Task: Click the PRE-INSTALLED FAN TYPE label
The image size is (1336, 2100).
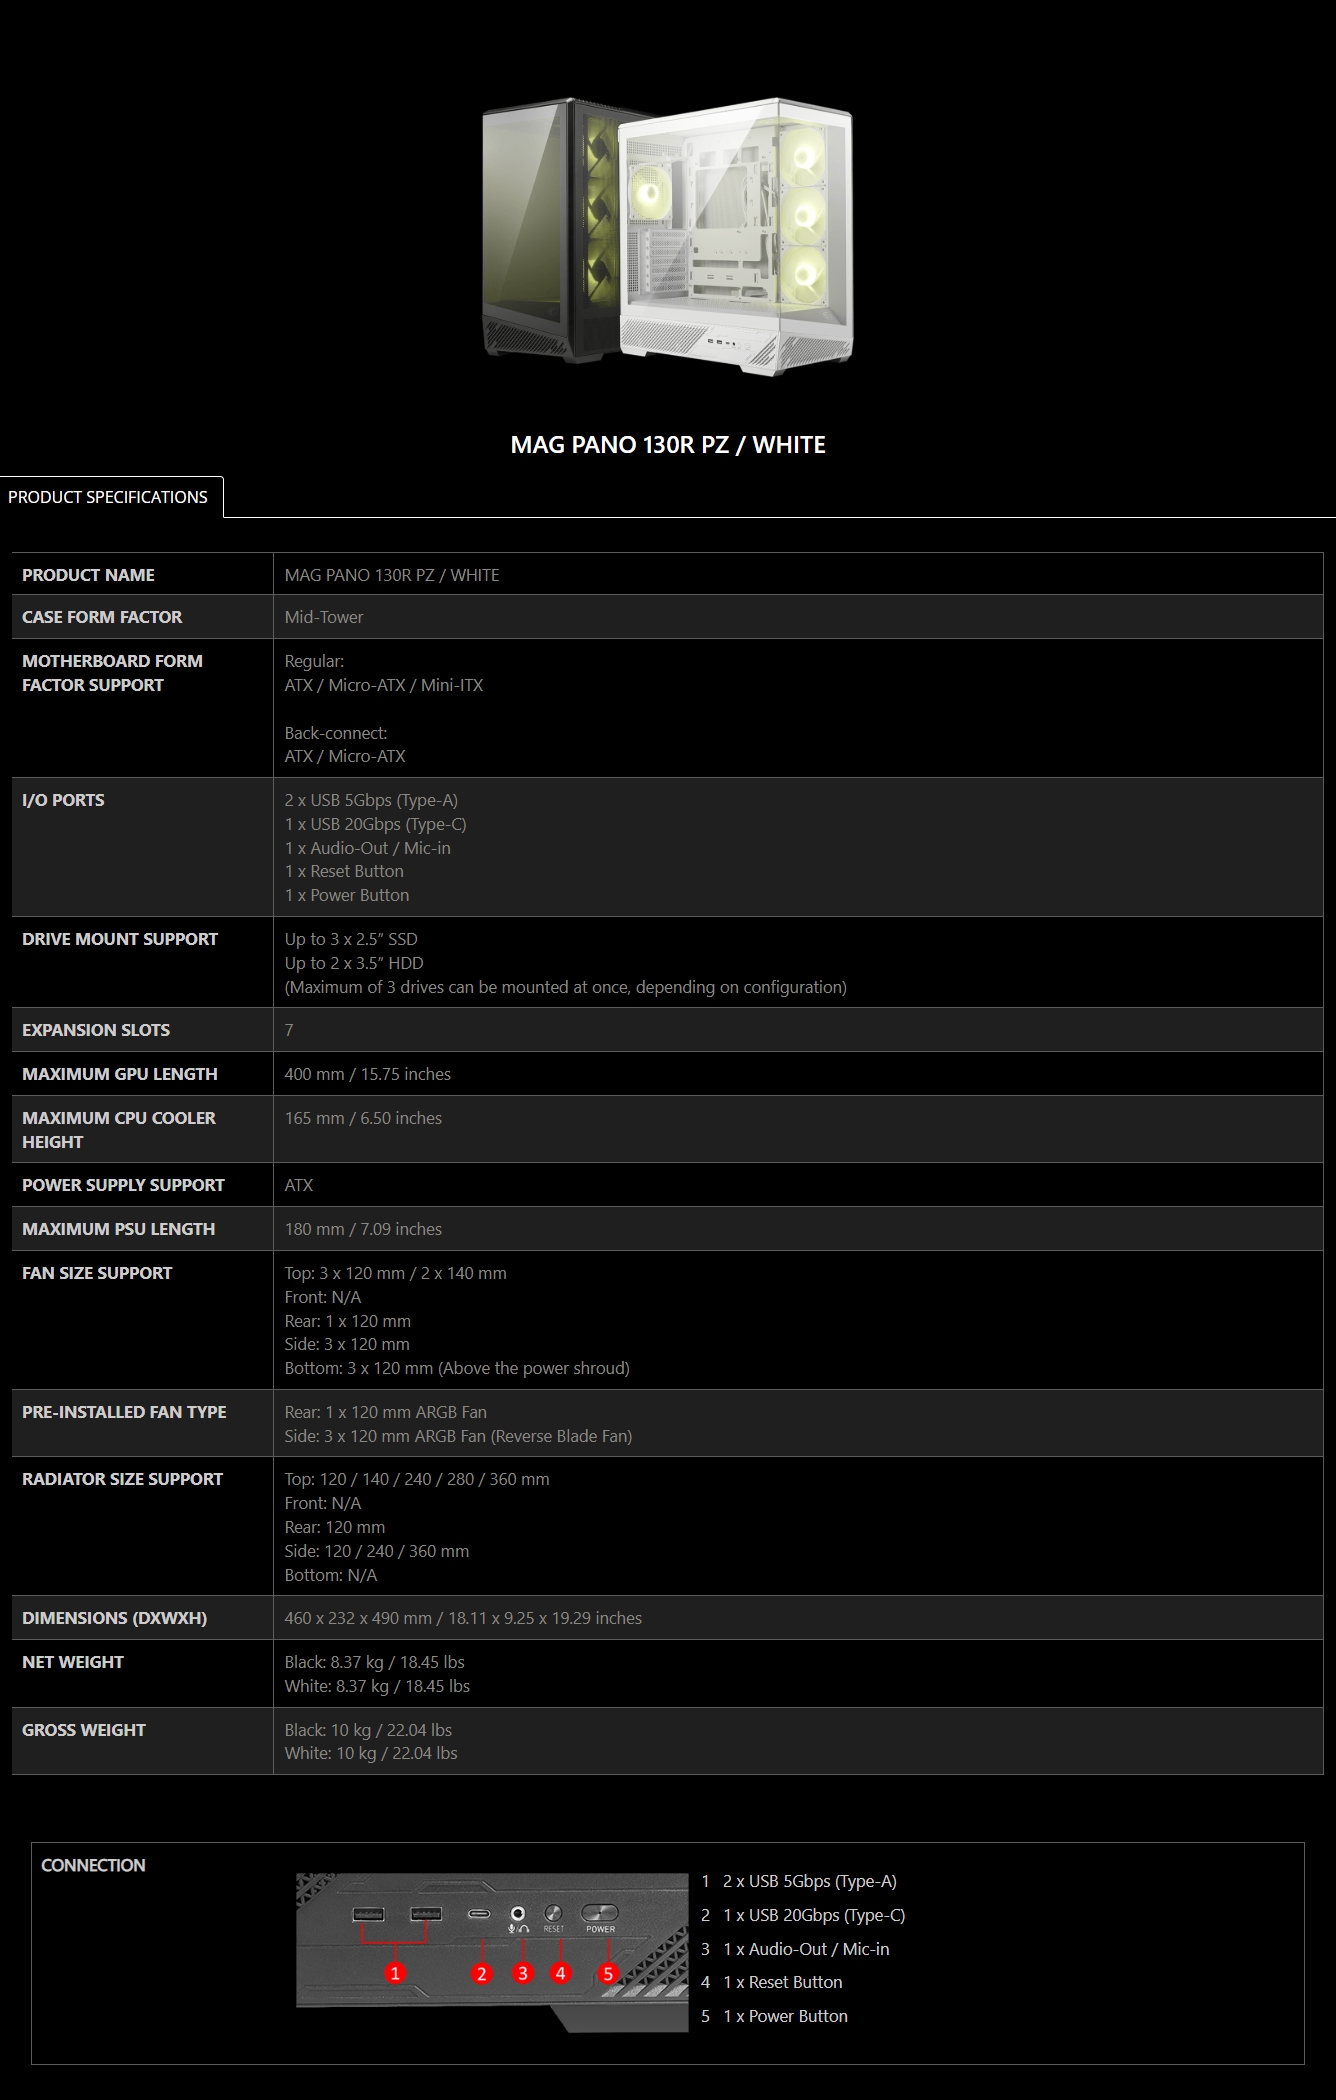Action: (124, 1412)
